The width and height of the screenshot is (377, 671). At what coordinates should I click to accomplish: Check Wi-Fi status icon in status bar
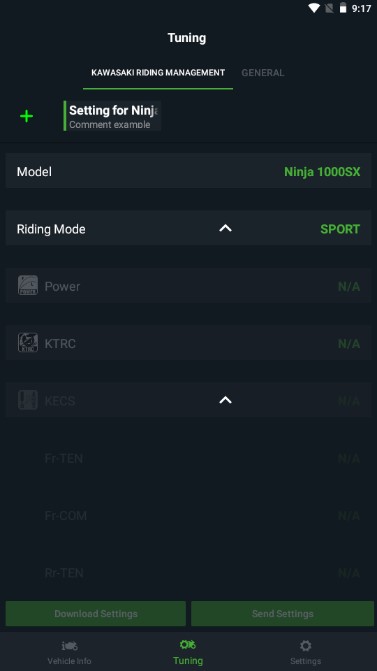pyautogui.click(x=314, y=8)
